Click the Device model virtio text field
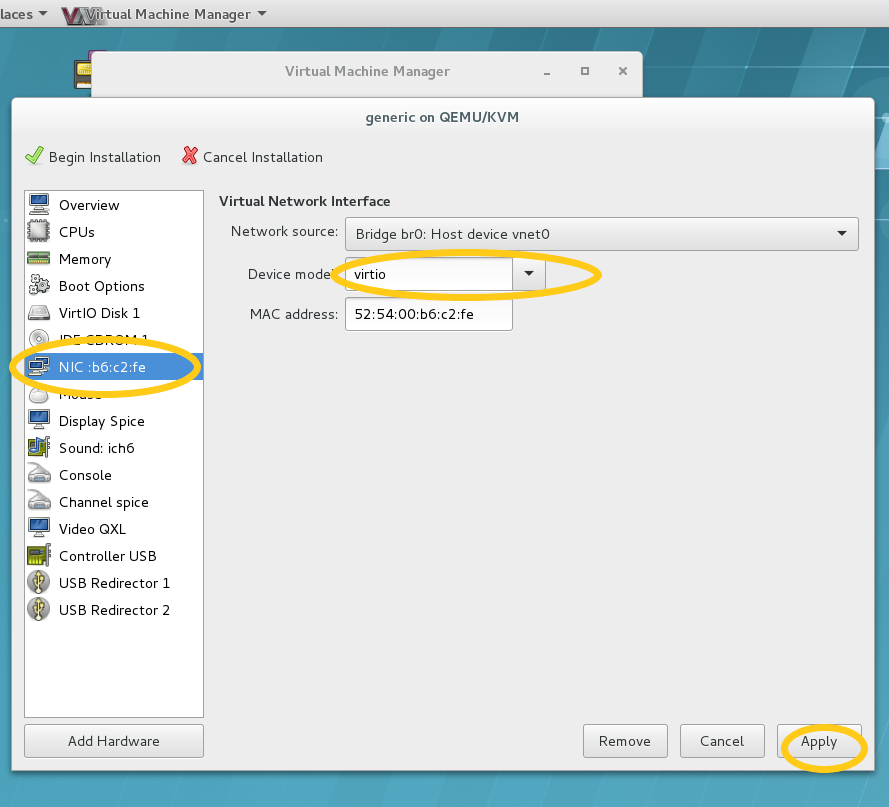889x807 pixels. (429, 274)
